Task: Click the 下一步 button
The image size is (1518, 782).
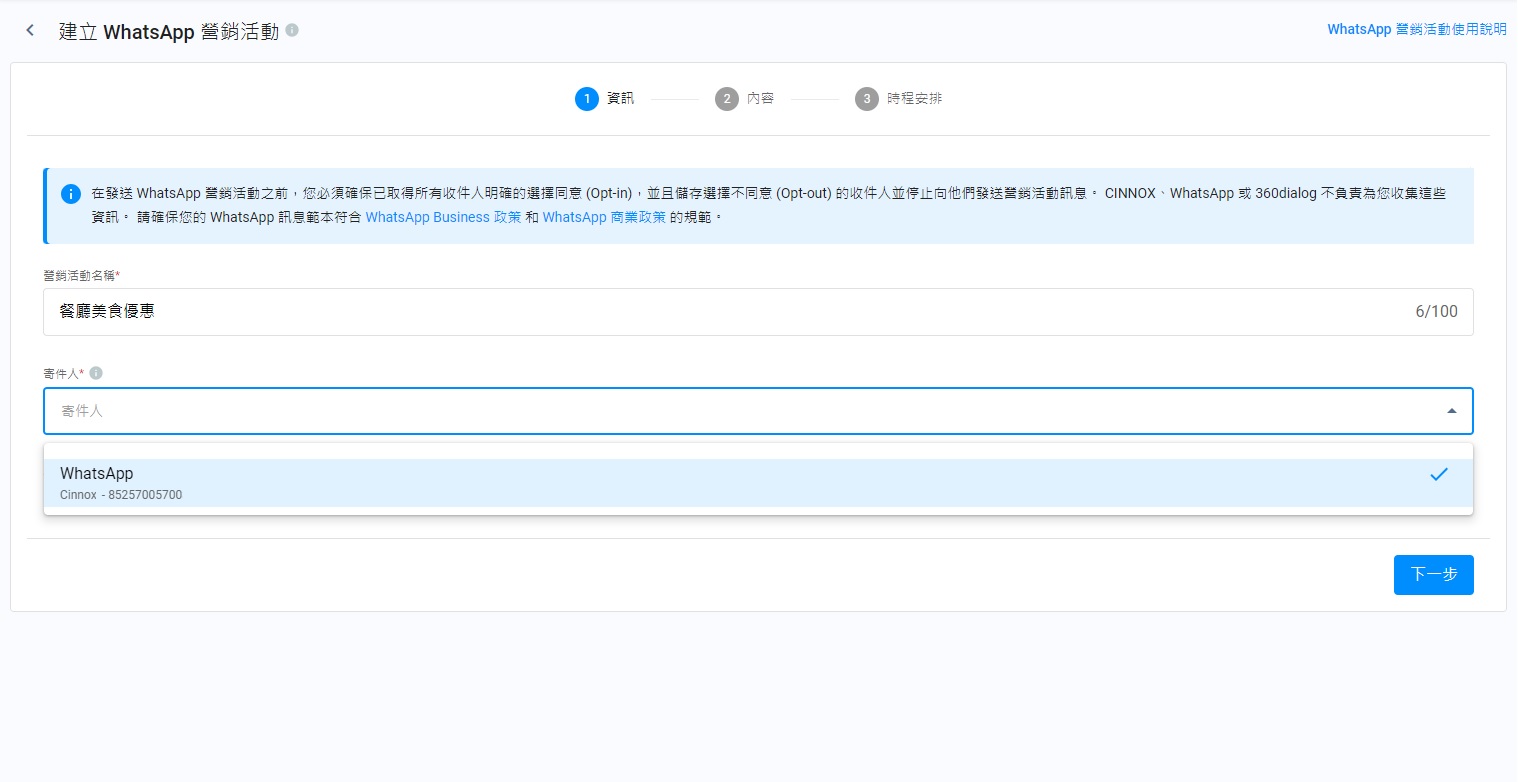Action: click(1433, 575)
